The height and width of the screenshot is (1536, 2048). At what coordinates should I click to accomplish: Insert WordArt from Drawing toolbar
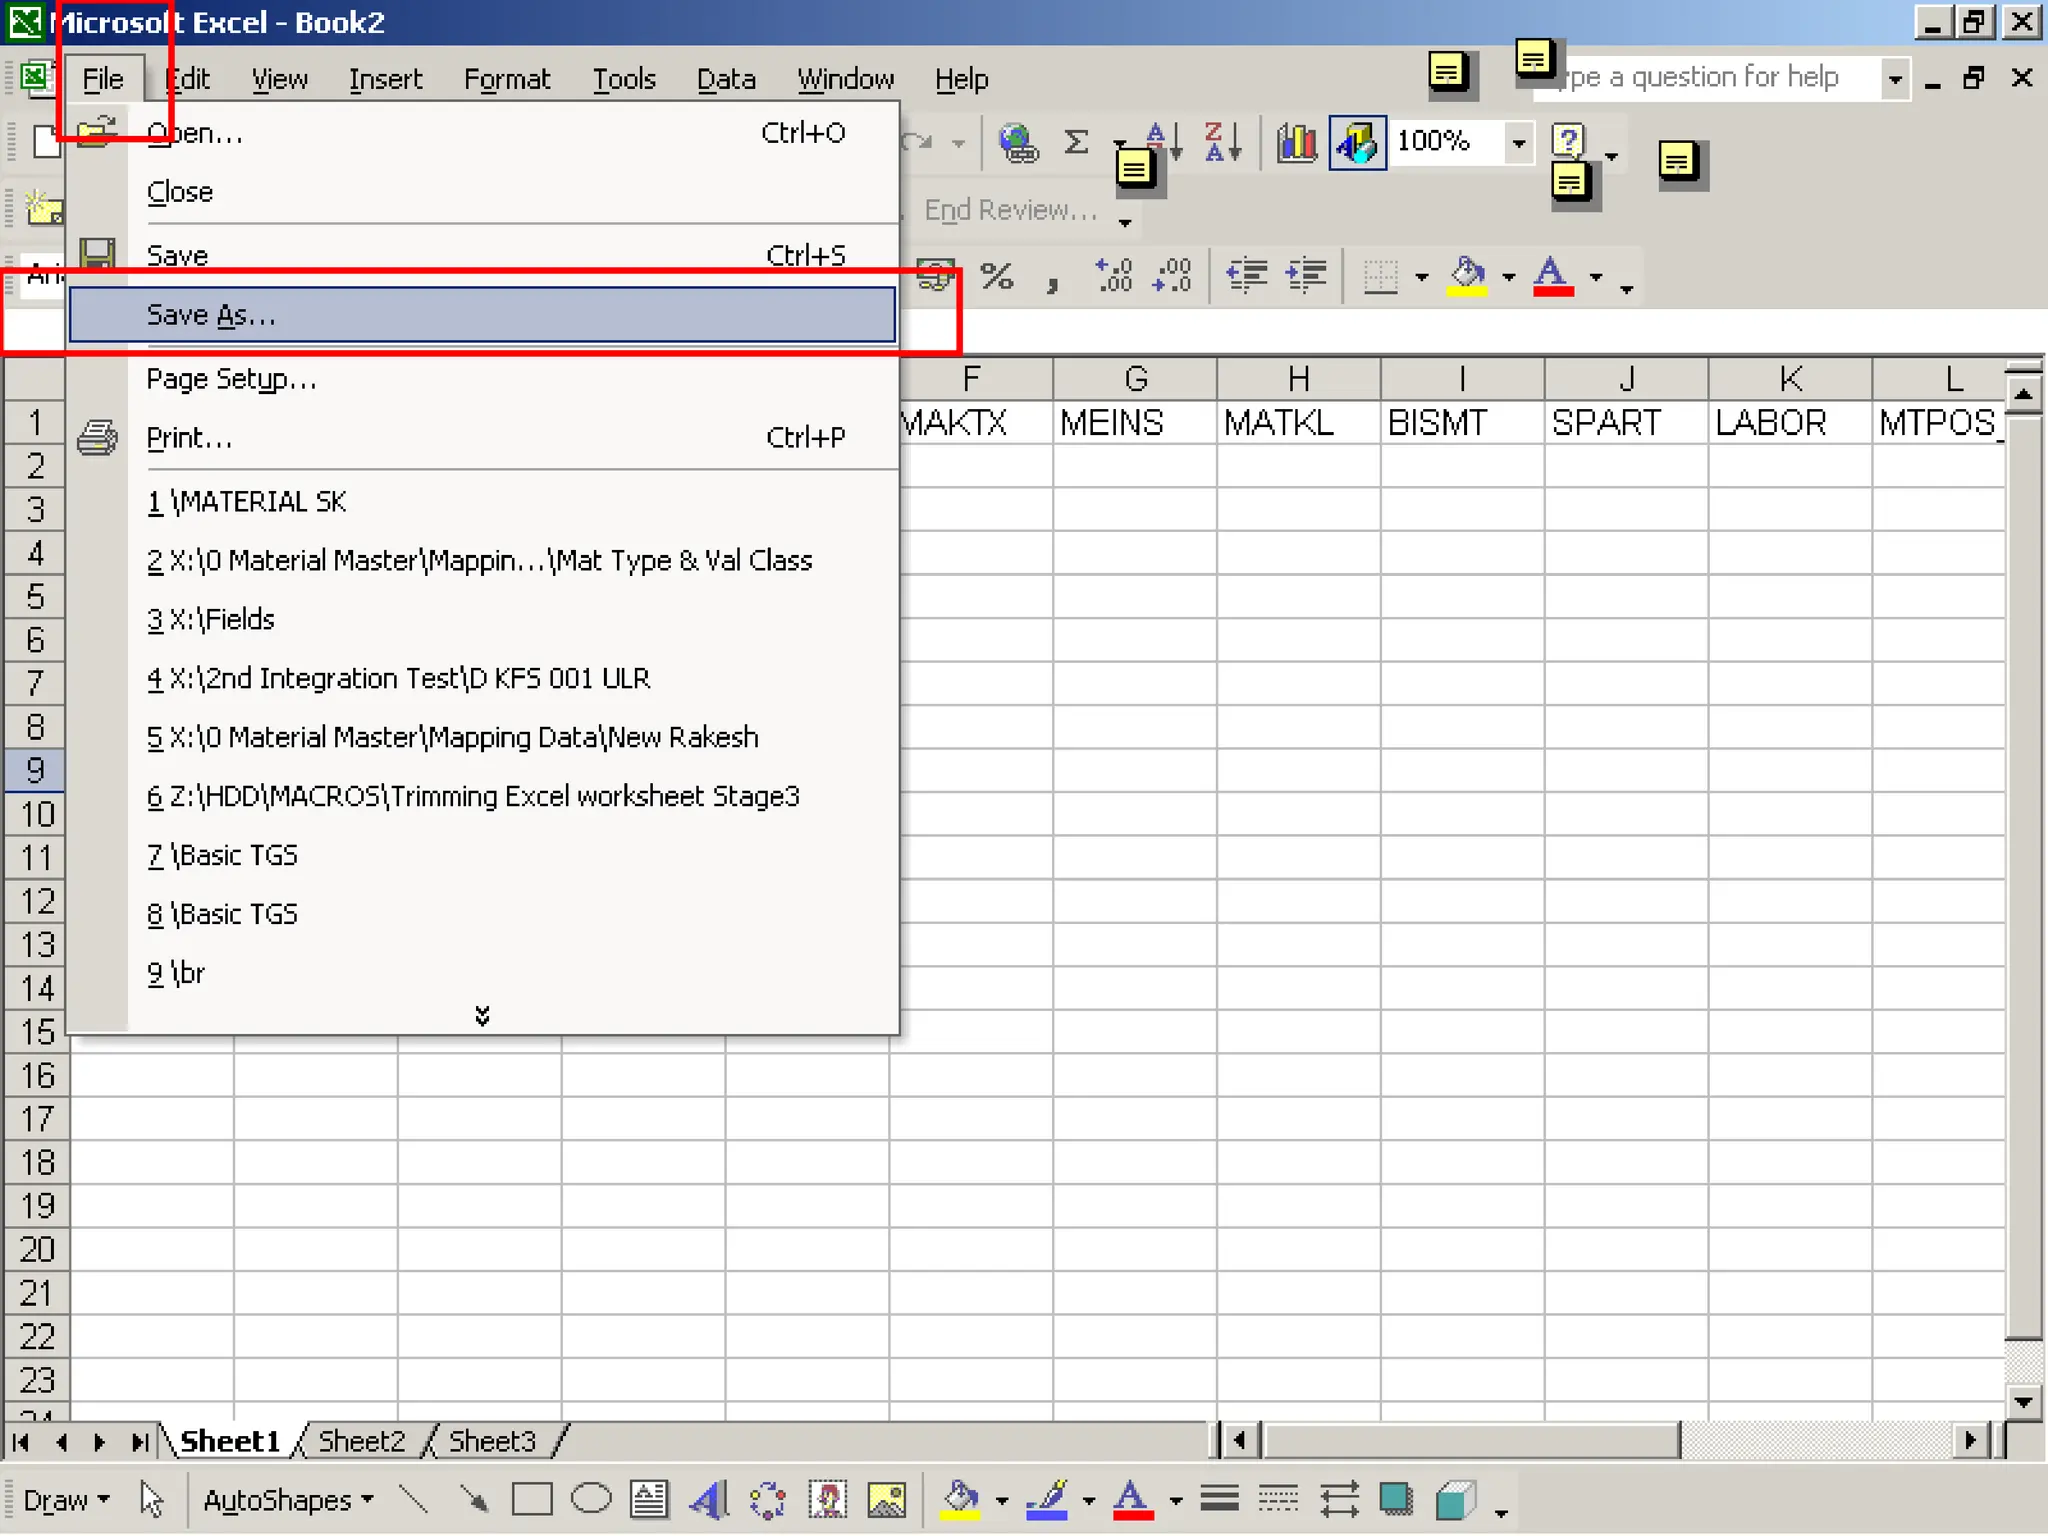tap(709, 1500)
